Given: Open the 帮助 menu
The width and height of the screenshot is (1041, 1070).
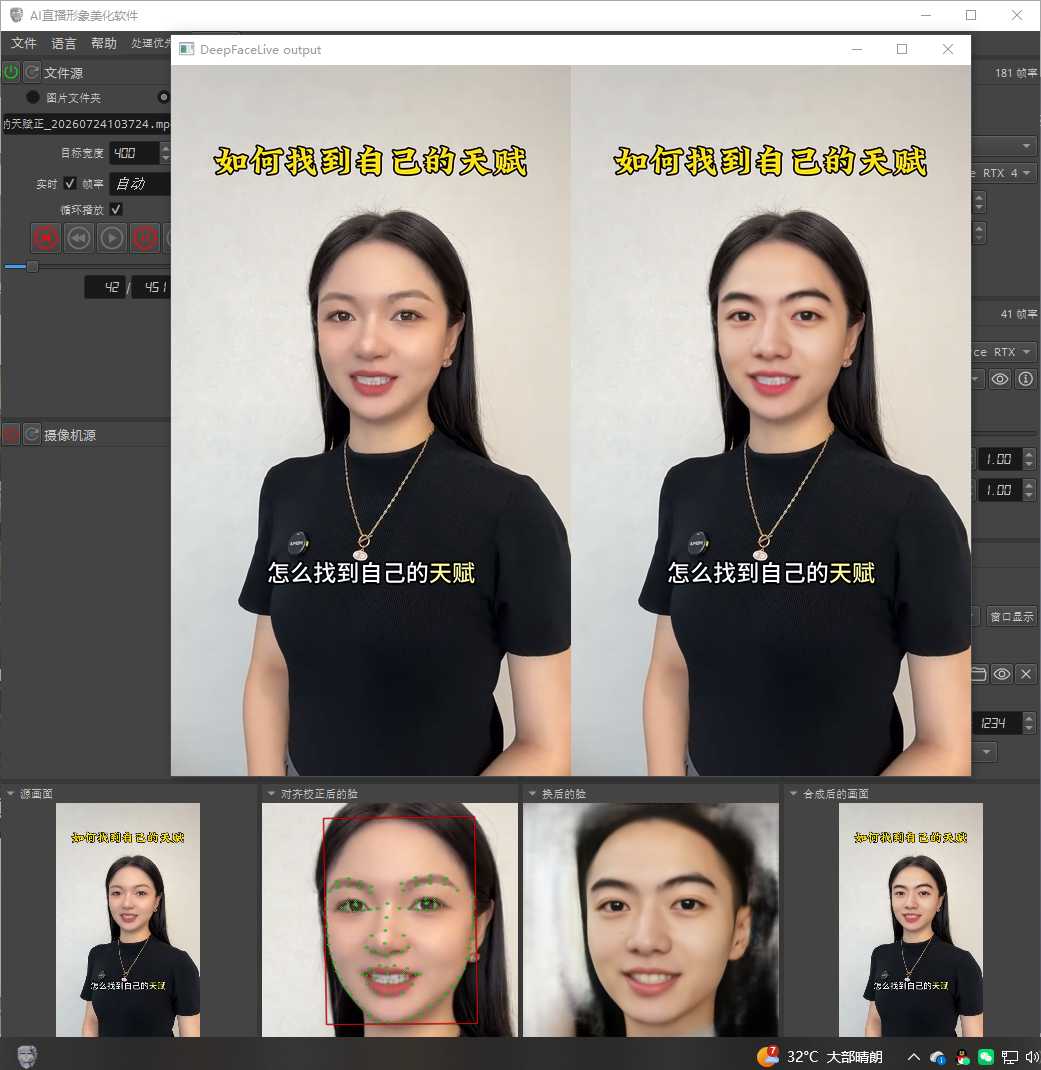Looking at the screenshot, I should click(104, 43).
